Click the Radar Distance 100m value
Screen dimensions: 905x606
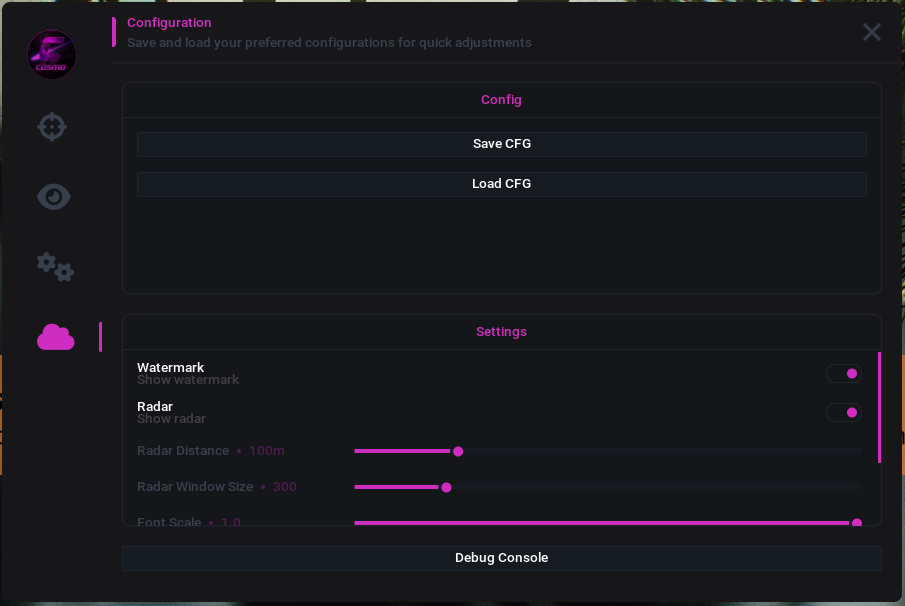coord(267,451)
